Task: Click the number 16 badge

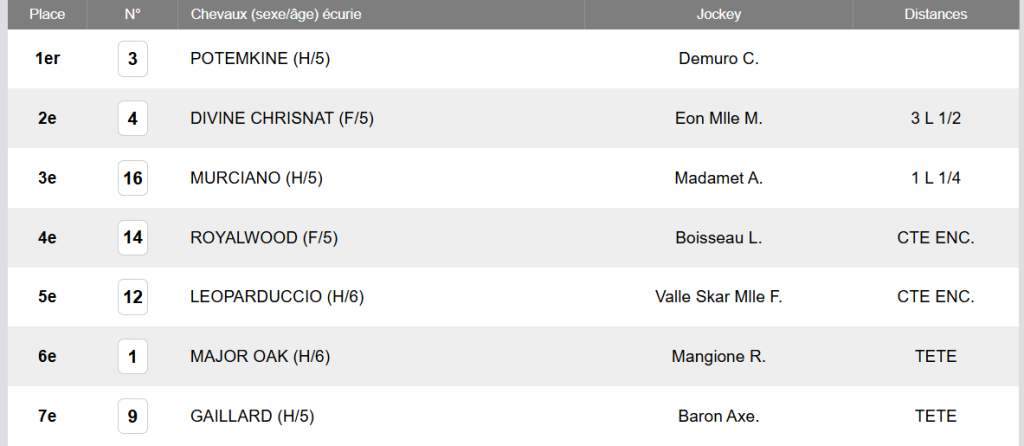Action: point(132,179)
